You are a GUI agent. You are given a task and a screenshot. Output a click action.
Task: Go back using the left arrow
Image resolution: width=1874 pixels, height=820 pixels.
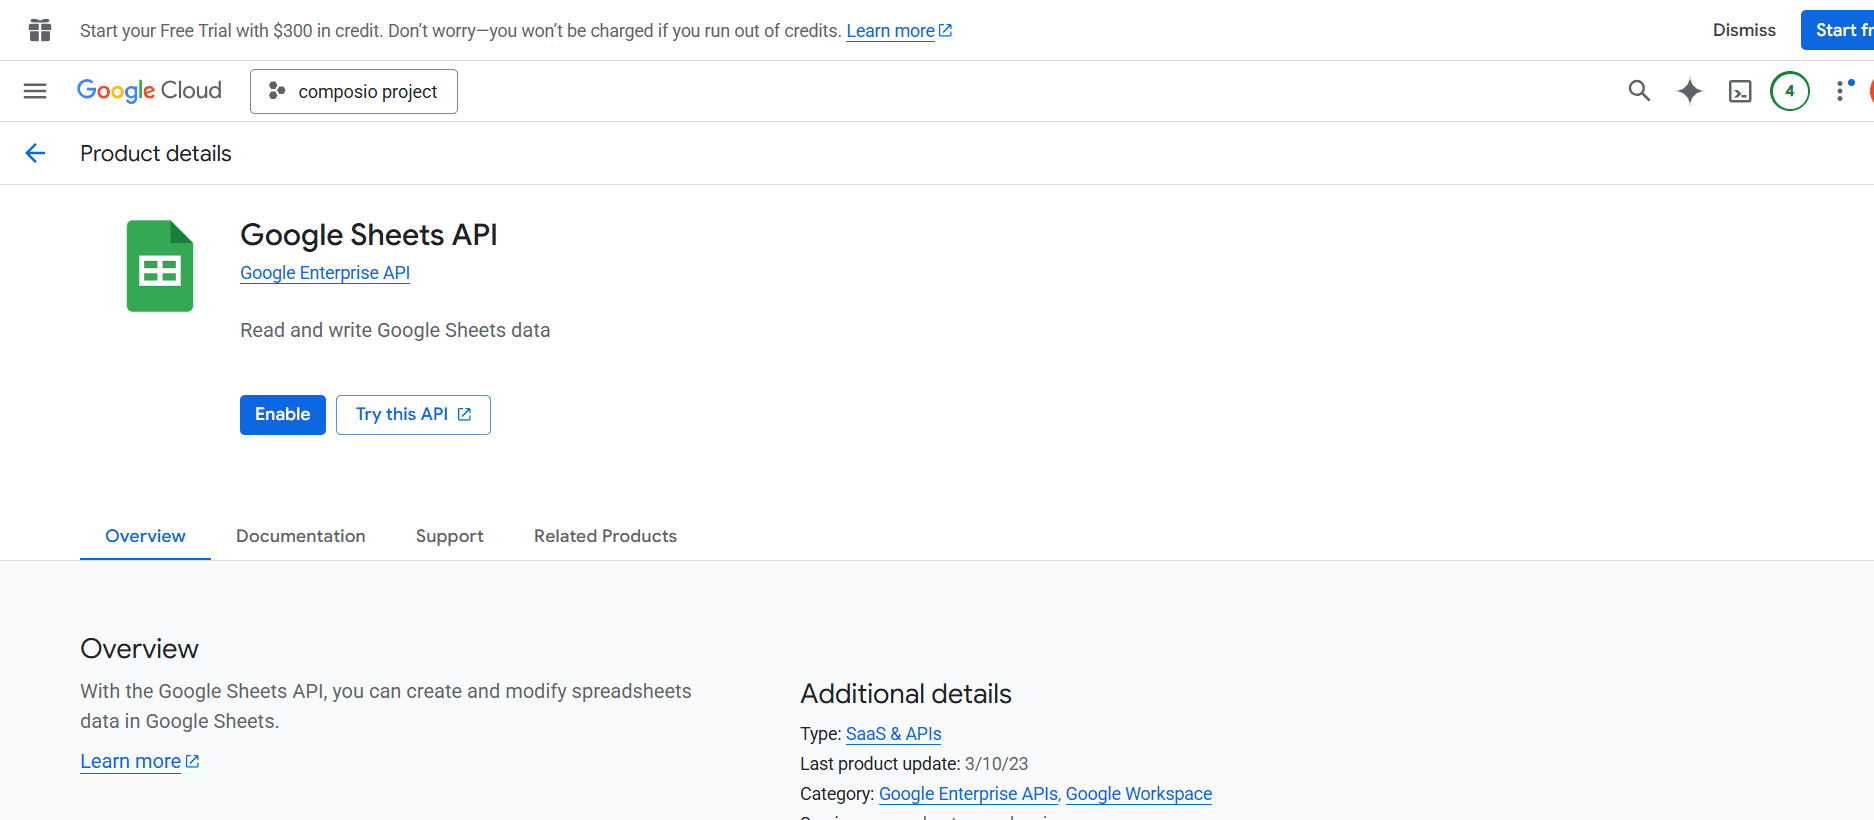click(x=35, y=153)
